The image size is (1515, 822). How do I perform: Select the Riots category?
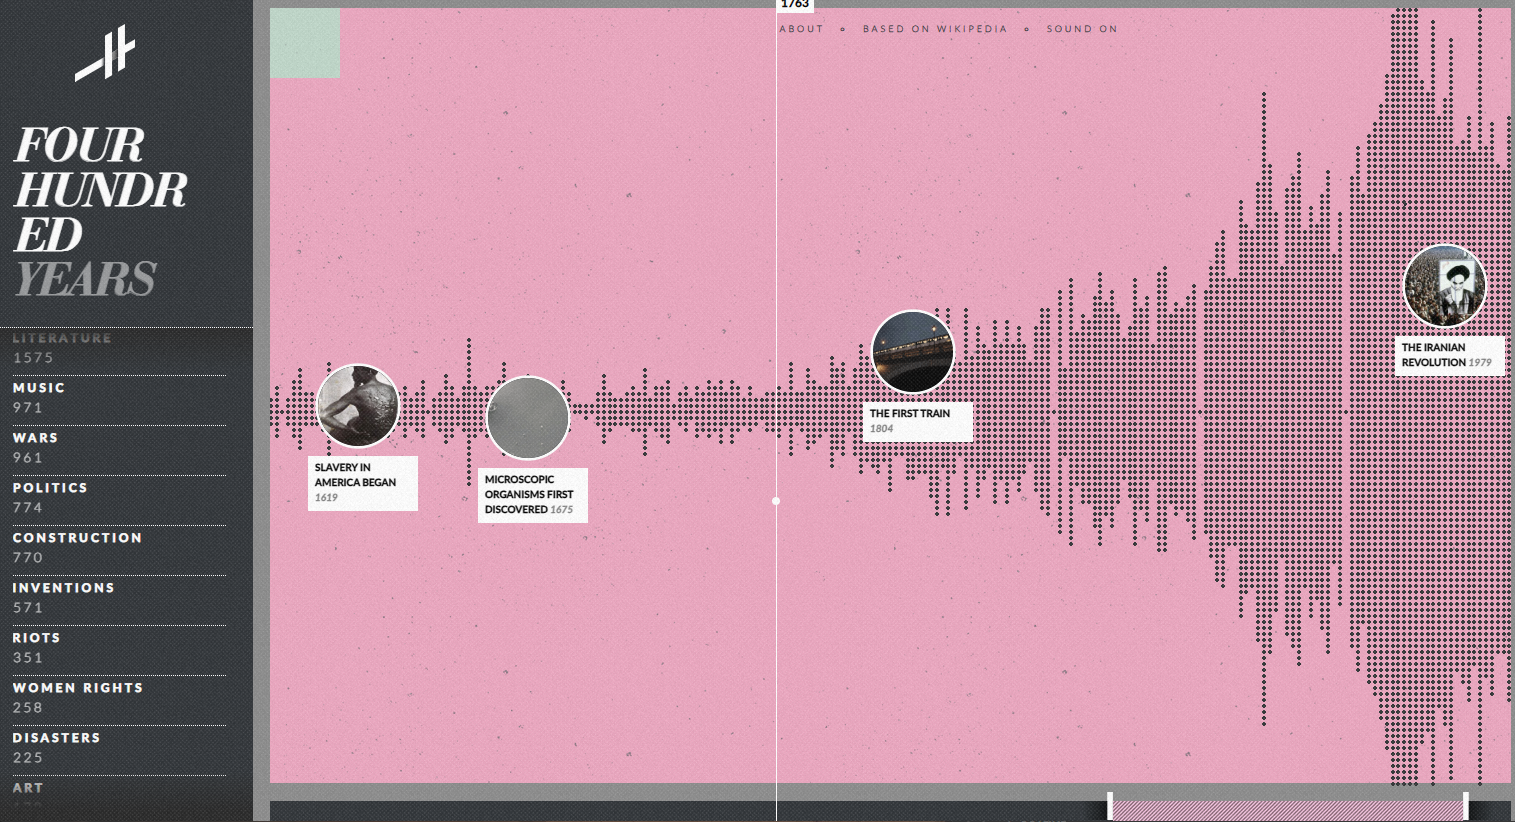pyautogui.click(x=119, y=647)
